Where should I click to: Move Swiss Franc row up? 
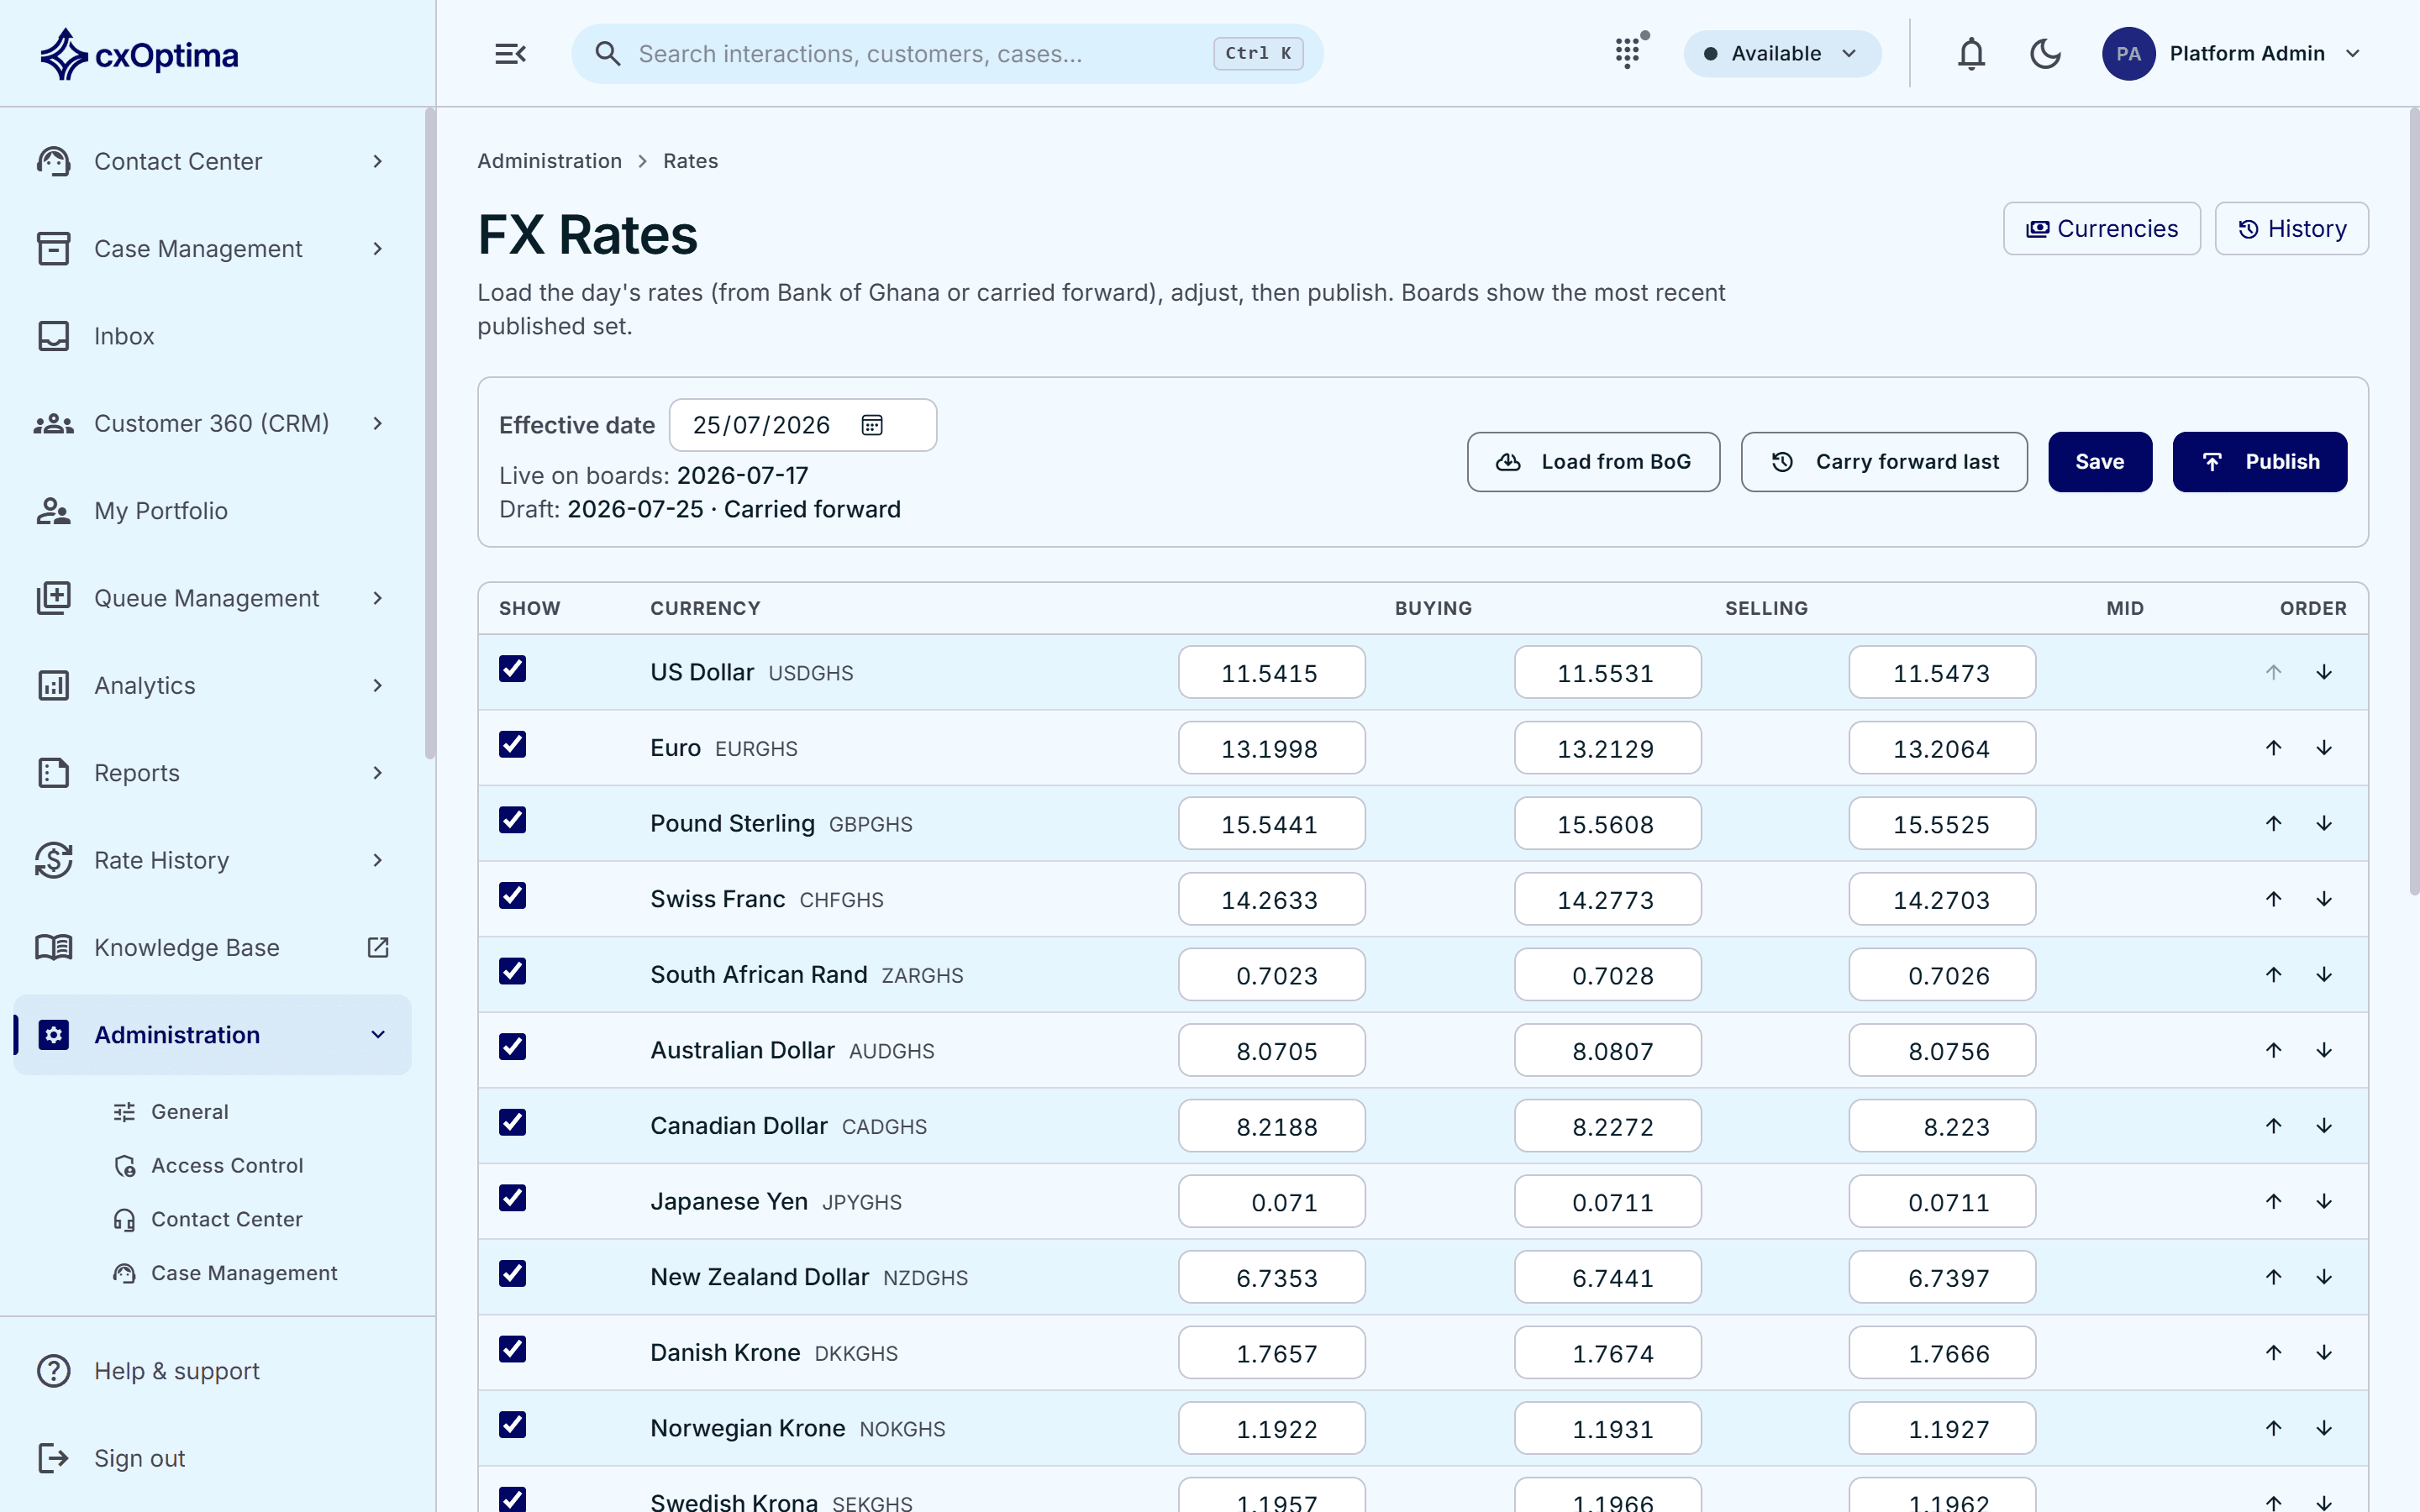[2273, 899]
